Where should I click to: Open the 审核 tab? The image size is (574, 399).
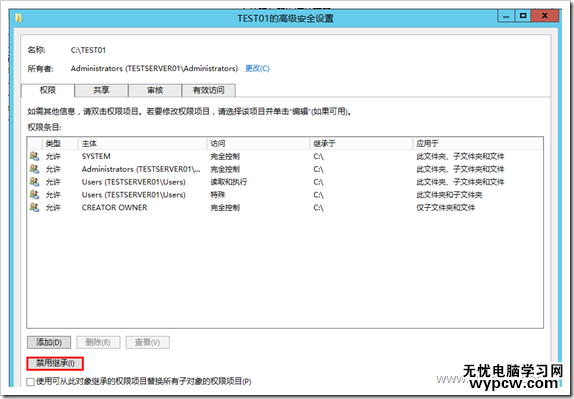(x=155, y=90)
